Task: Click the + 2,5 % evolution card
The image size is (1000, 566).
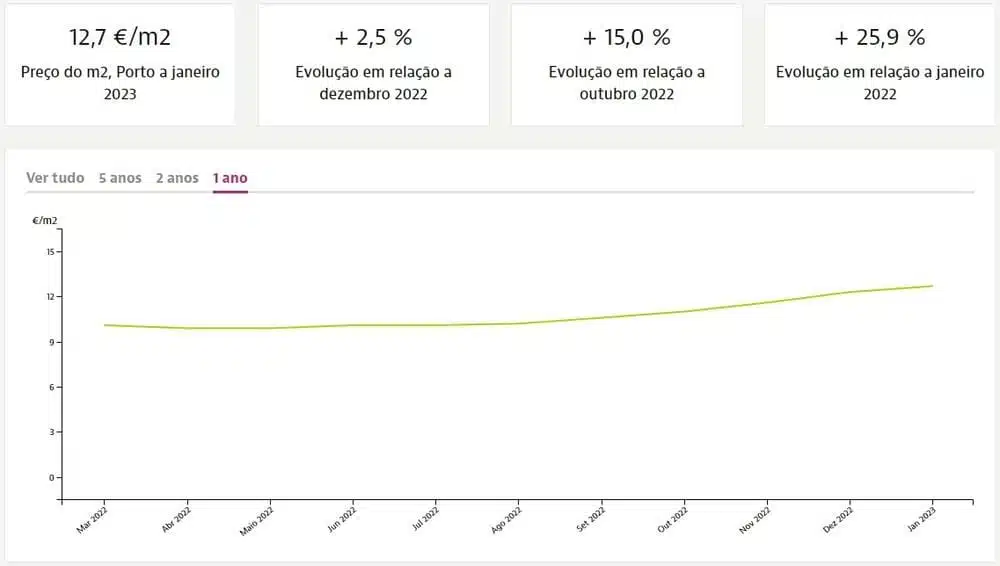Action: pyautogui.click(x=374, y=64)
